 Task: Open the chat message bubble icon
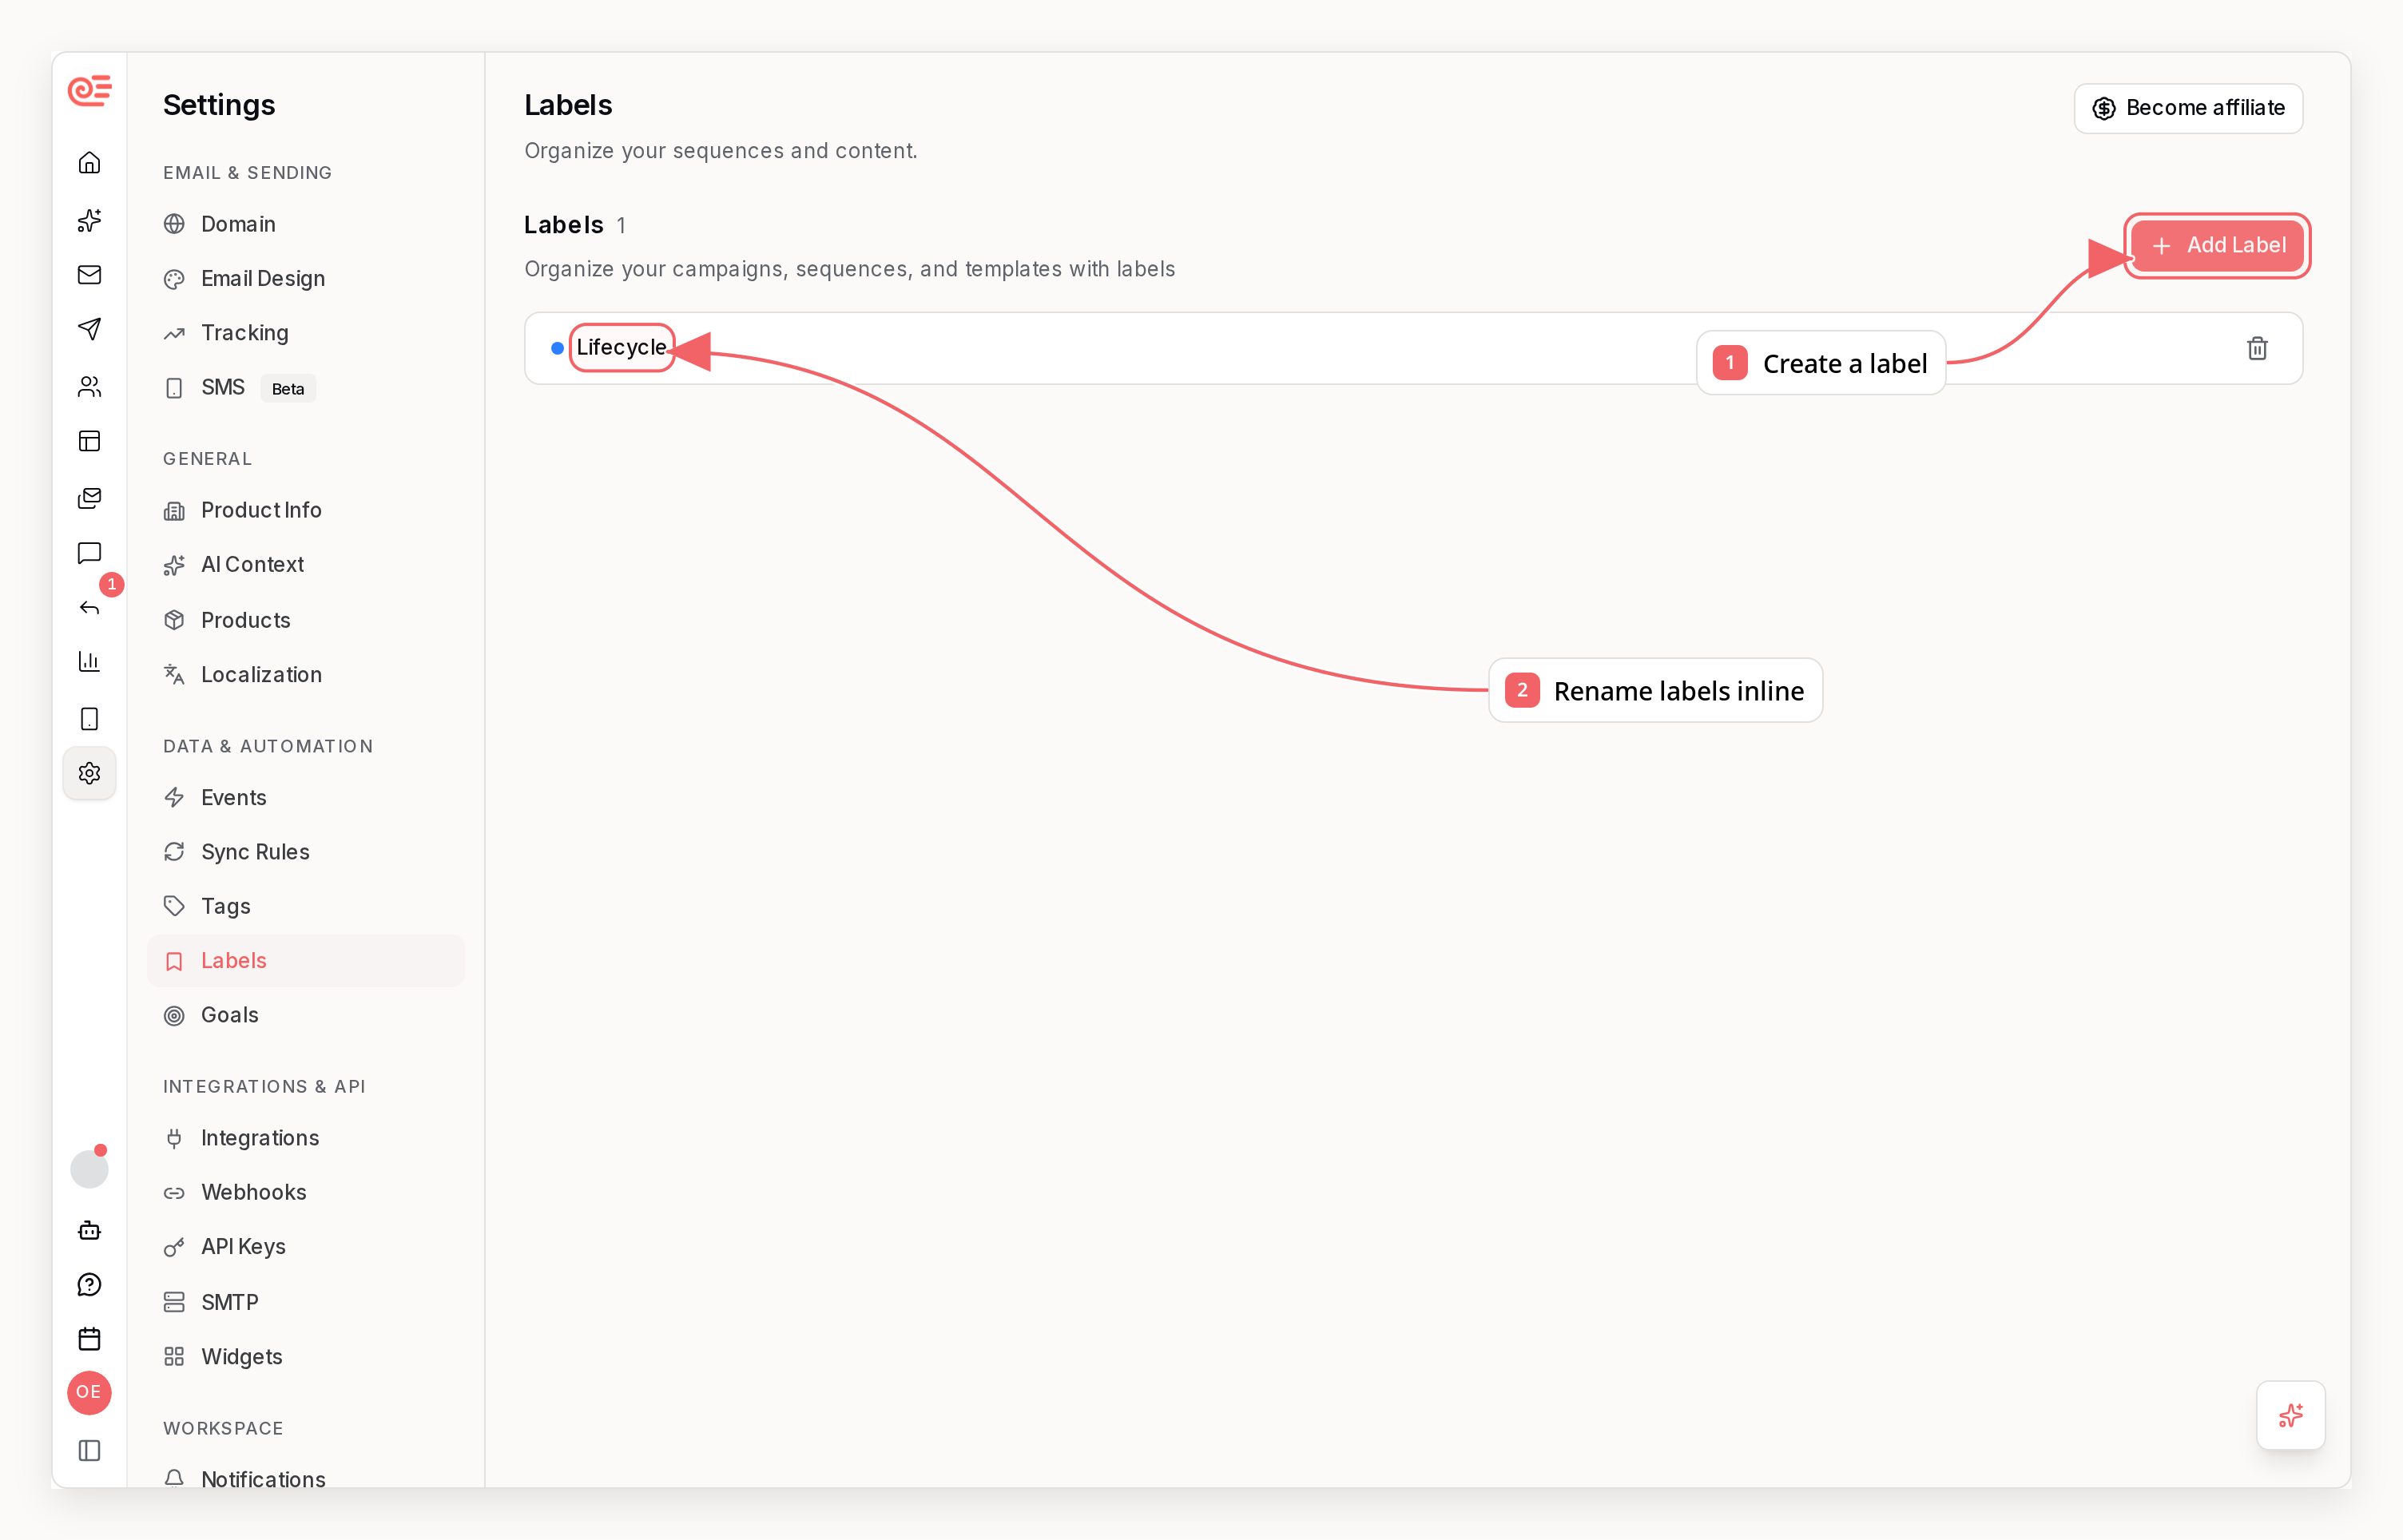point(89,553)
